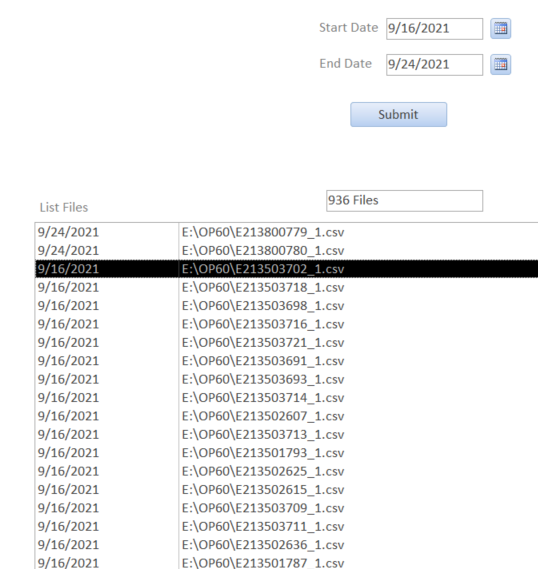Select the E213800779_1.csv list row
The width and height of the screenshot is (538, 569).
(x=287, y=232)
